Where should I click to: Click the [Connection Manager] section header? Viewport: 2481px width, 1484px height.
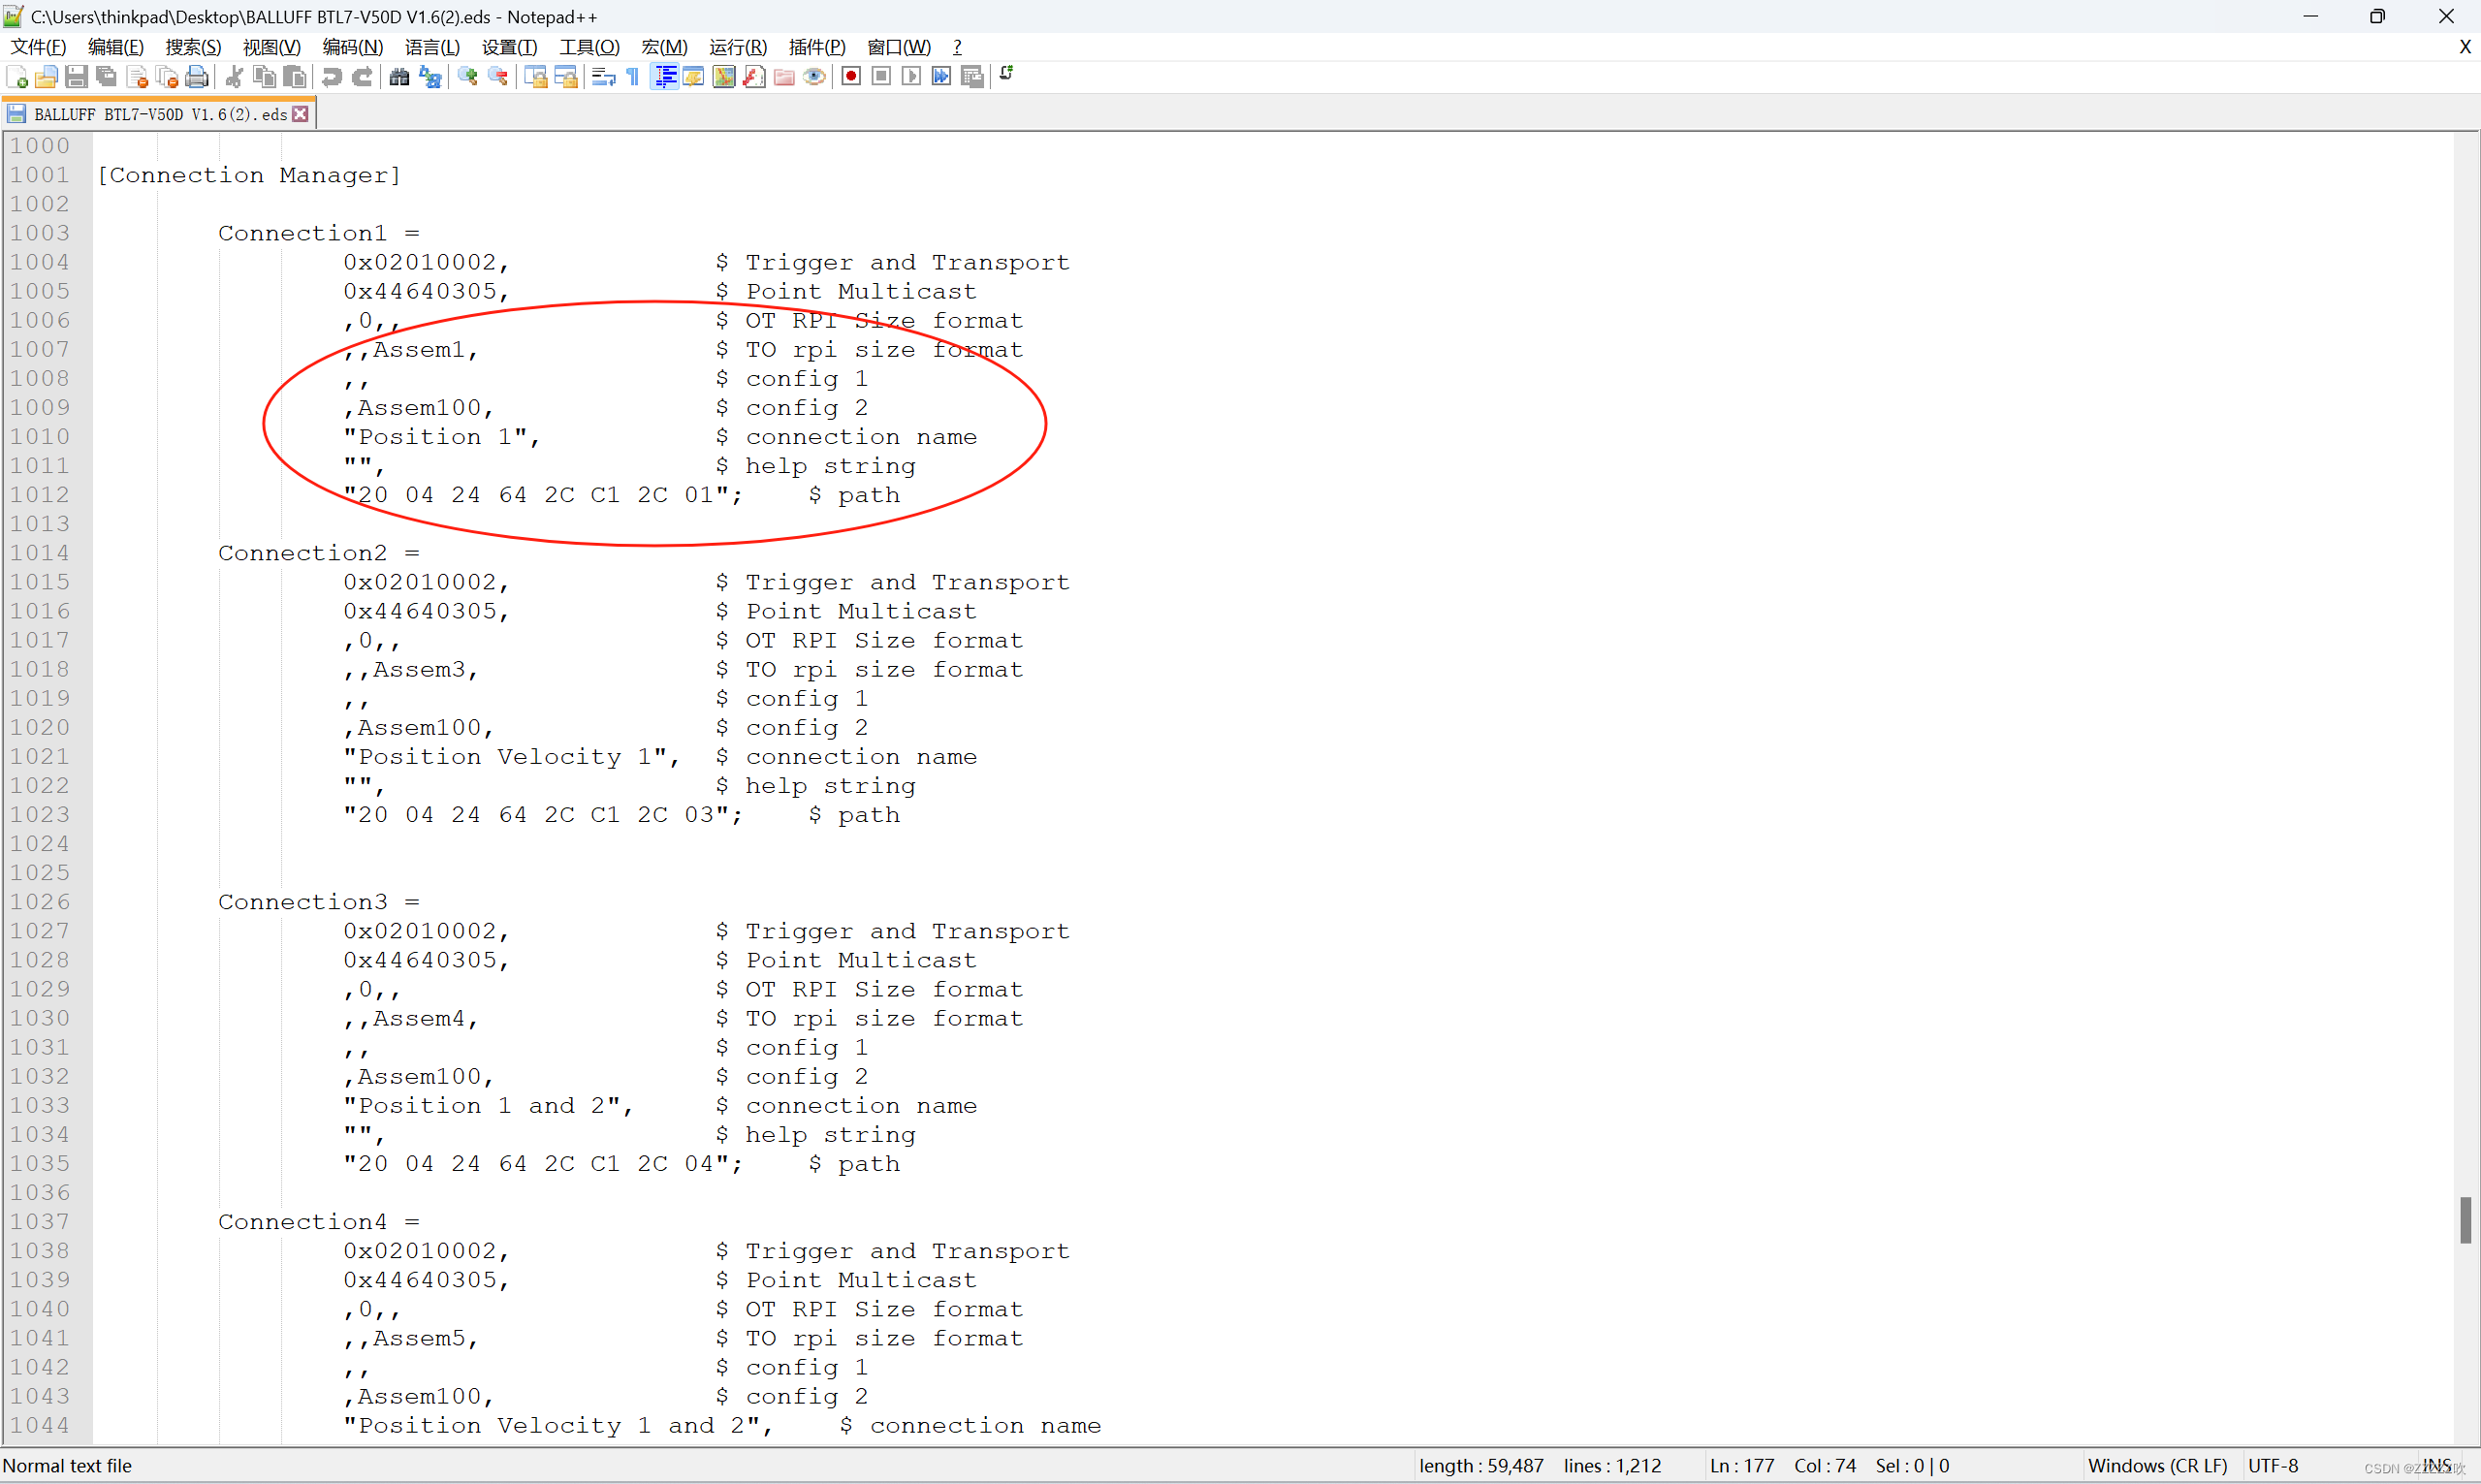249,175
